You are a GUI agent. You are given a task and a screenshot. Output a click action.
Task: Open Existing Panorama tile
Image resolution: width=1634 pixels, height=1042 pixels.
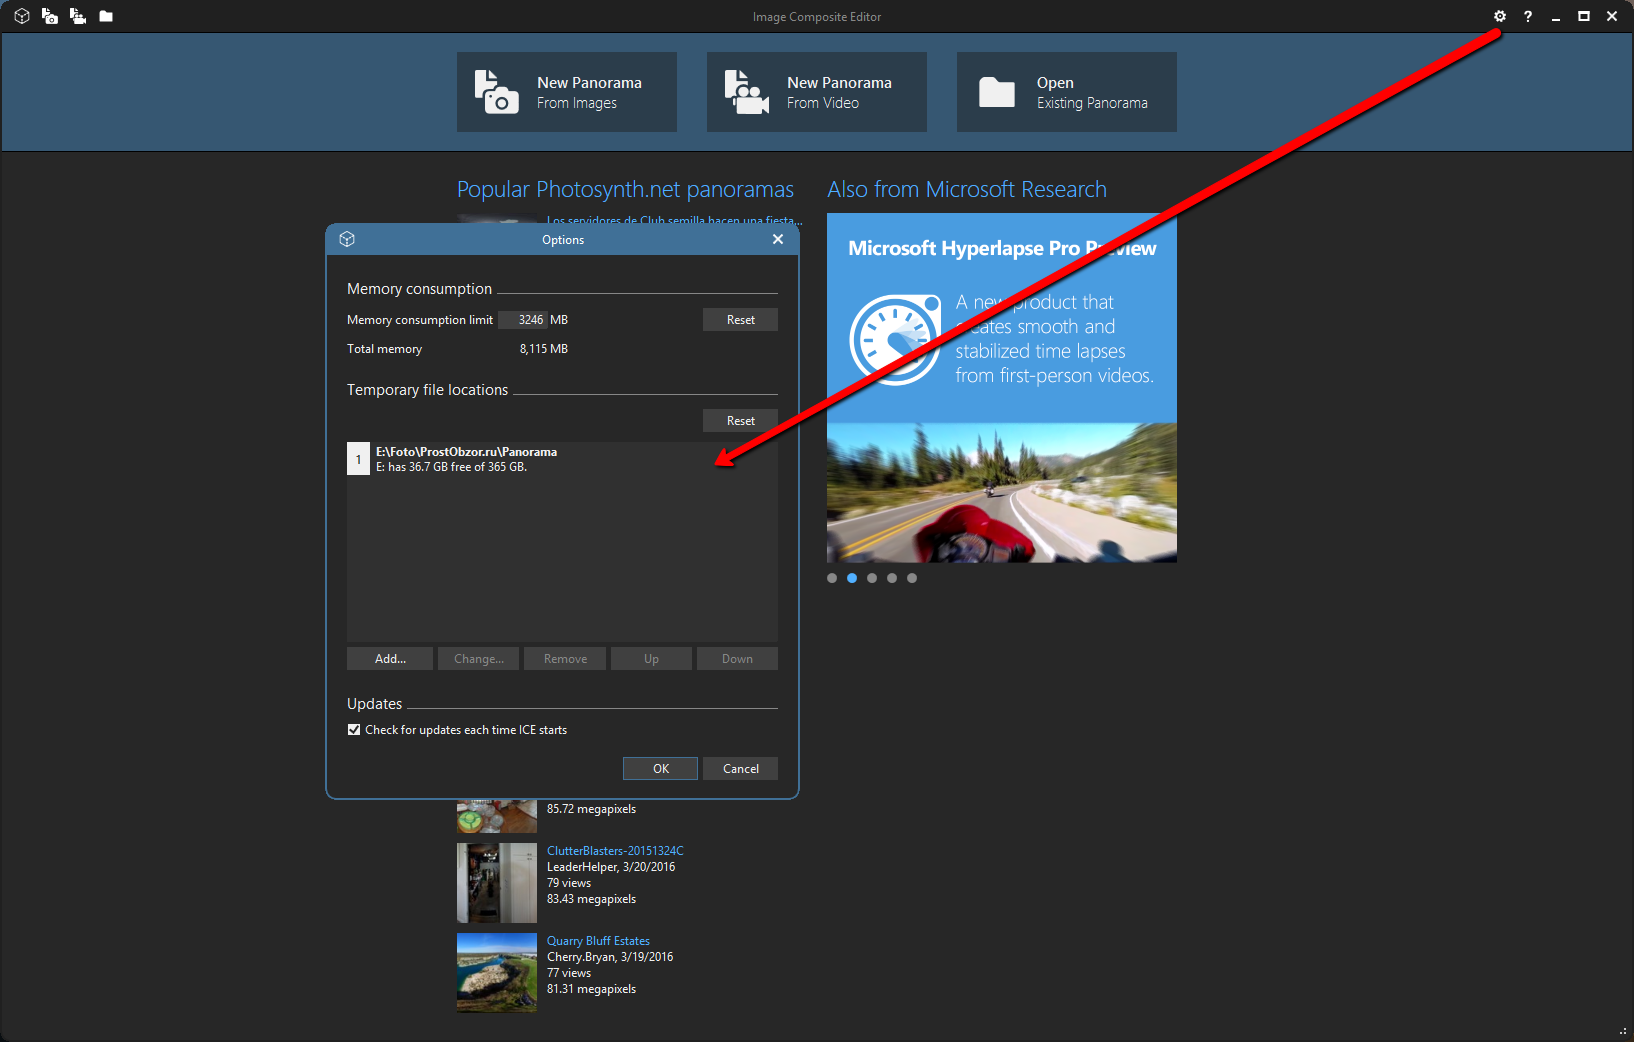pos(1066,92)
